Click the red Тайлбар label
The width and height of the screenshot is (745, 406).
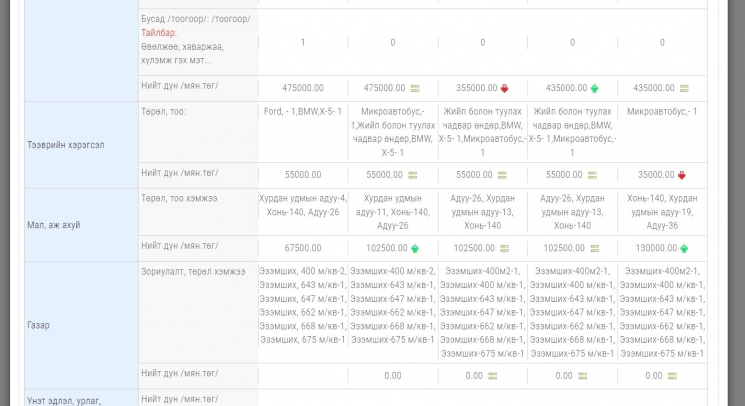159,32
